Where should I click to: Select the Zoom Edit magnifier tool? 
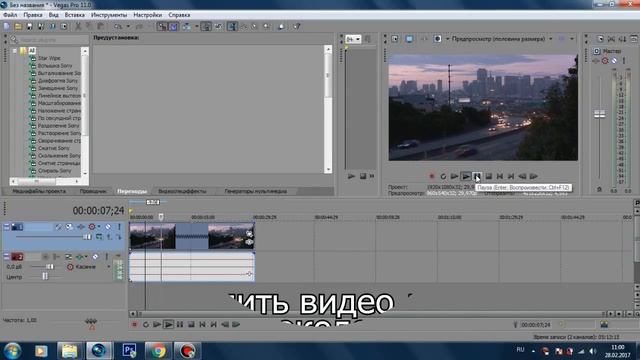pyautogui.click(x=267, y=27)
